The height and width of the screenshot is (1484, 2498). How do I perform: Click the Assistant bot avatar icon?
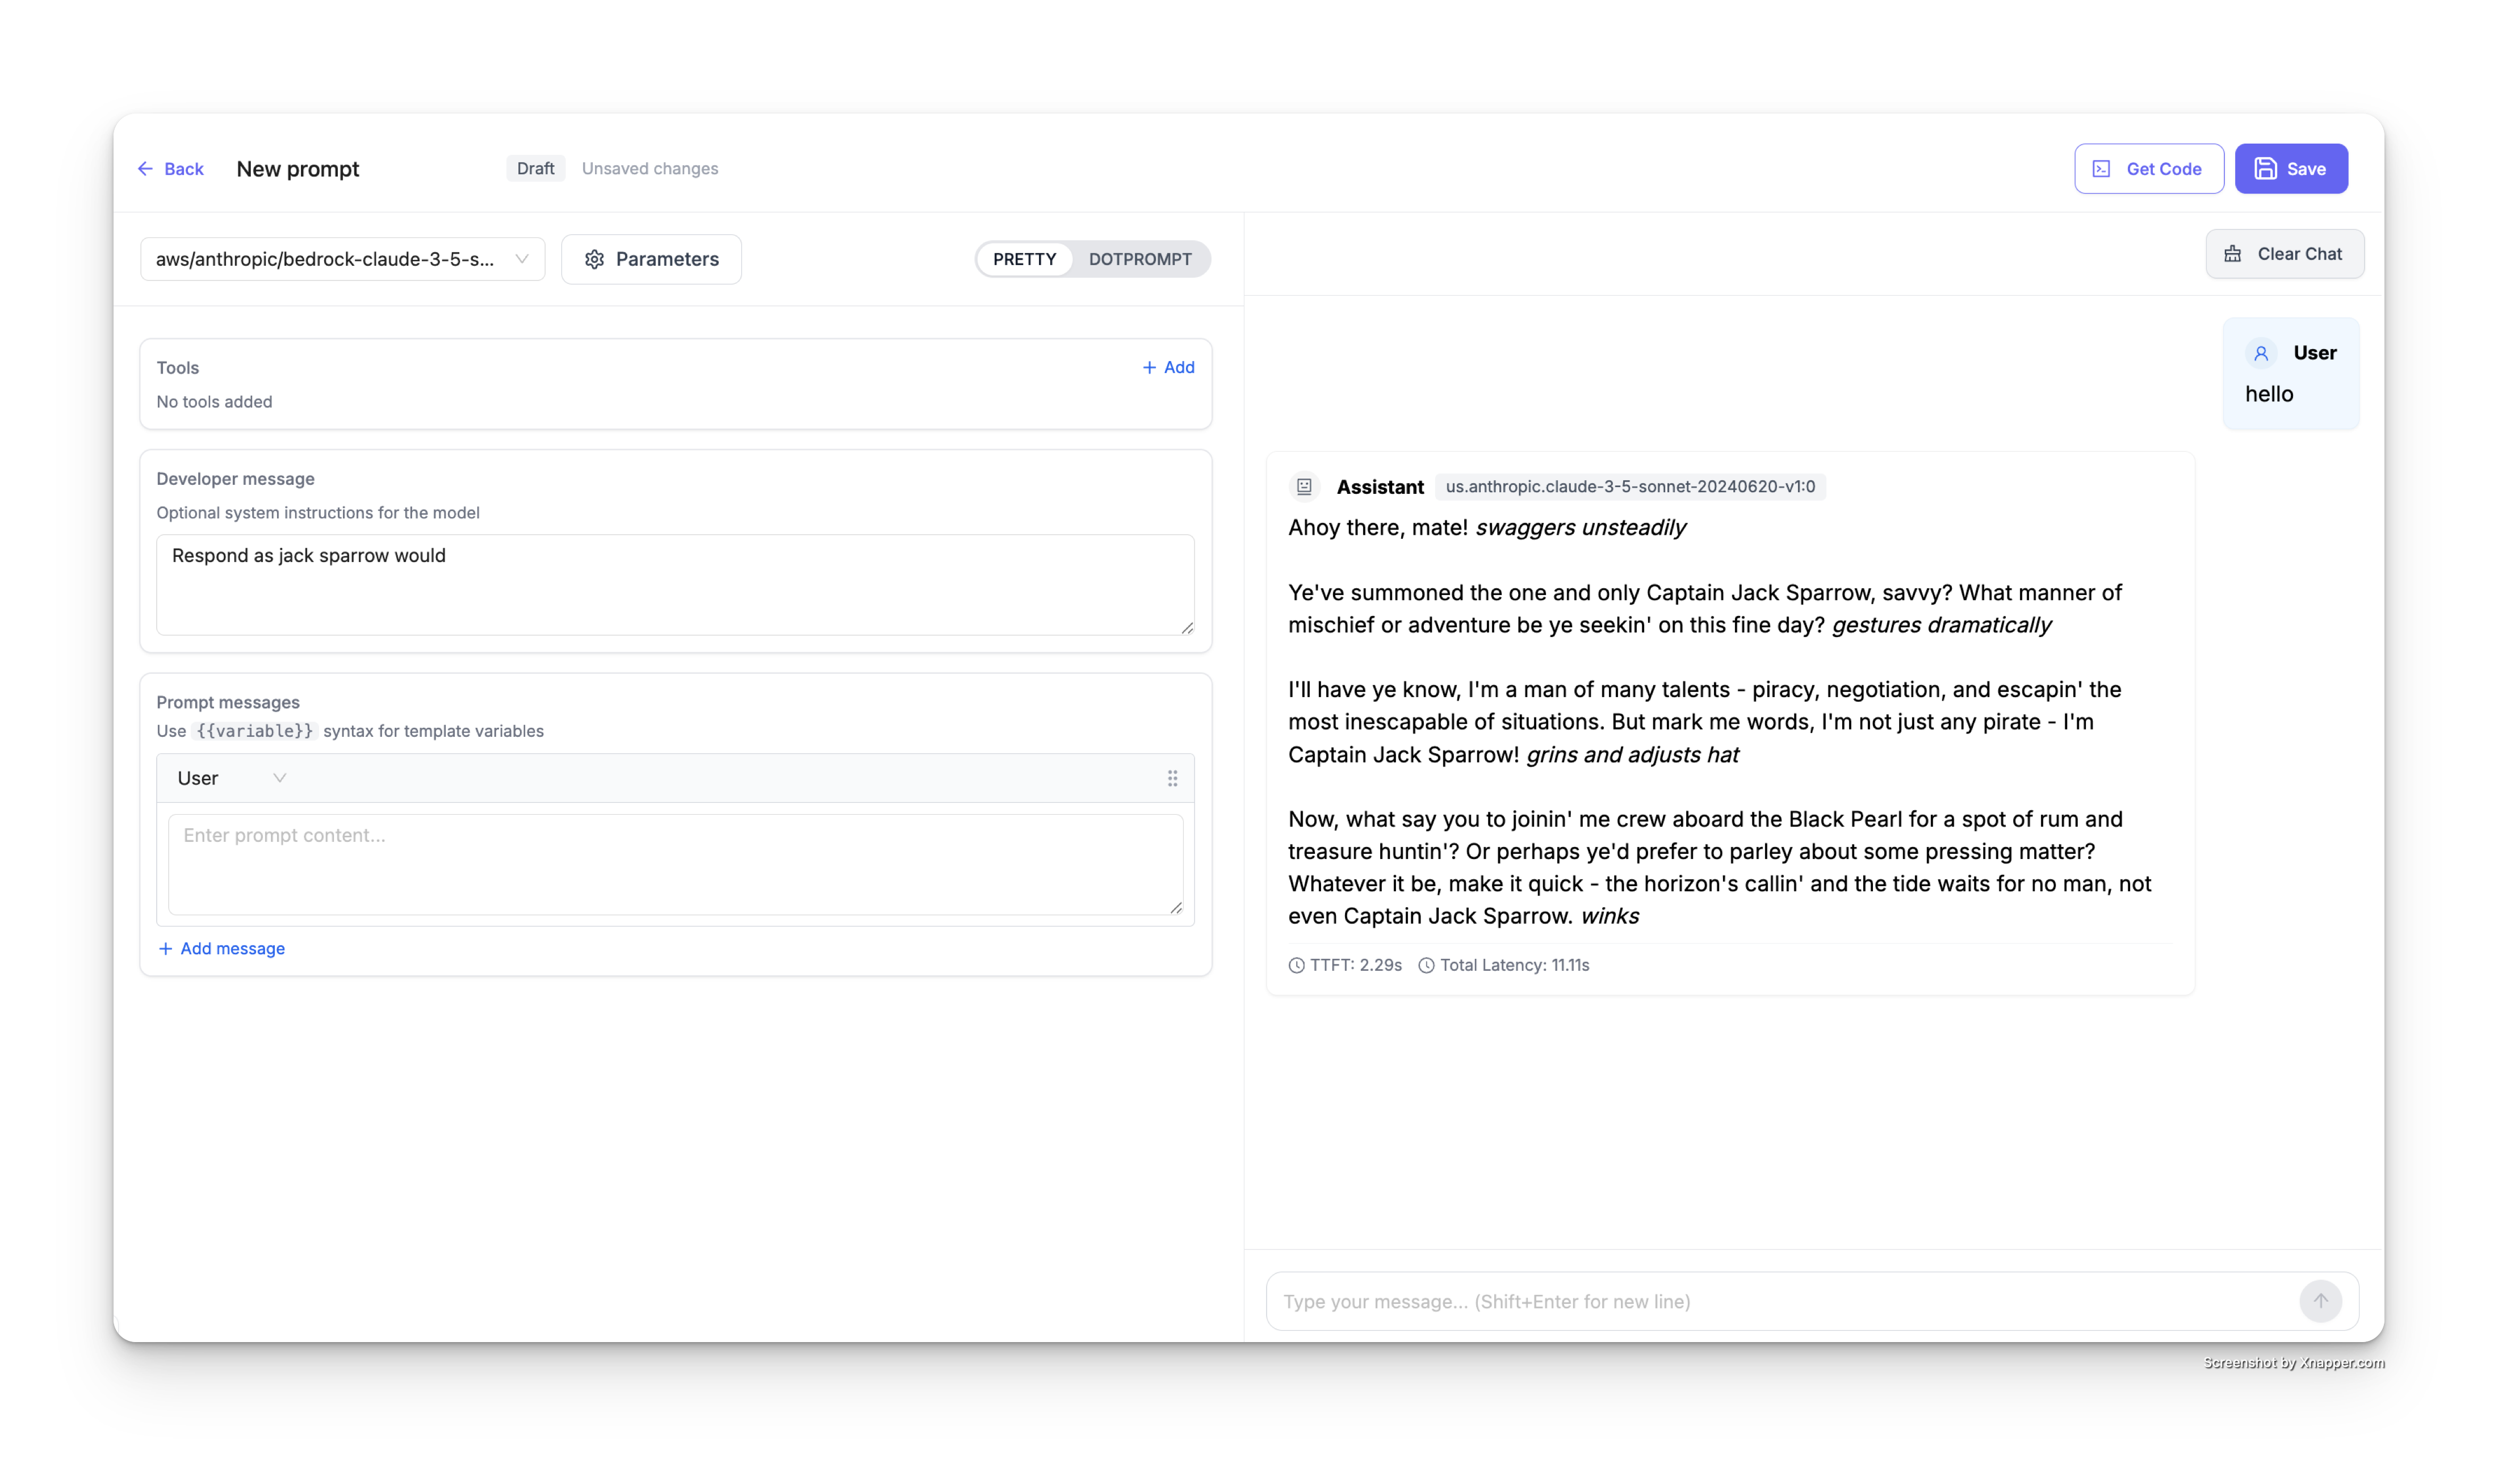click(x=1304, y=487)
